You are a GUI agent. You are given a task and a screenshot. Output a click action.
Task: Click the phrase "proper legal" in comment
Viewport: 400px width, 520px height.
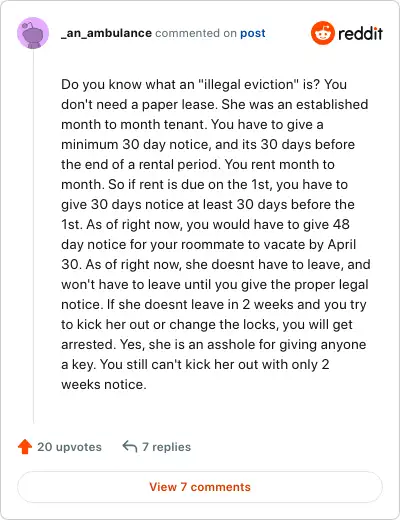pos(332,285)
